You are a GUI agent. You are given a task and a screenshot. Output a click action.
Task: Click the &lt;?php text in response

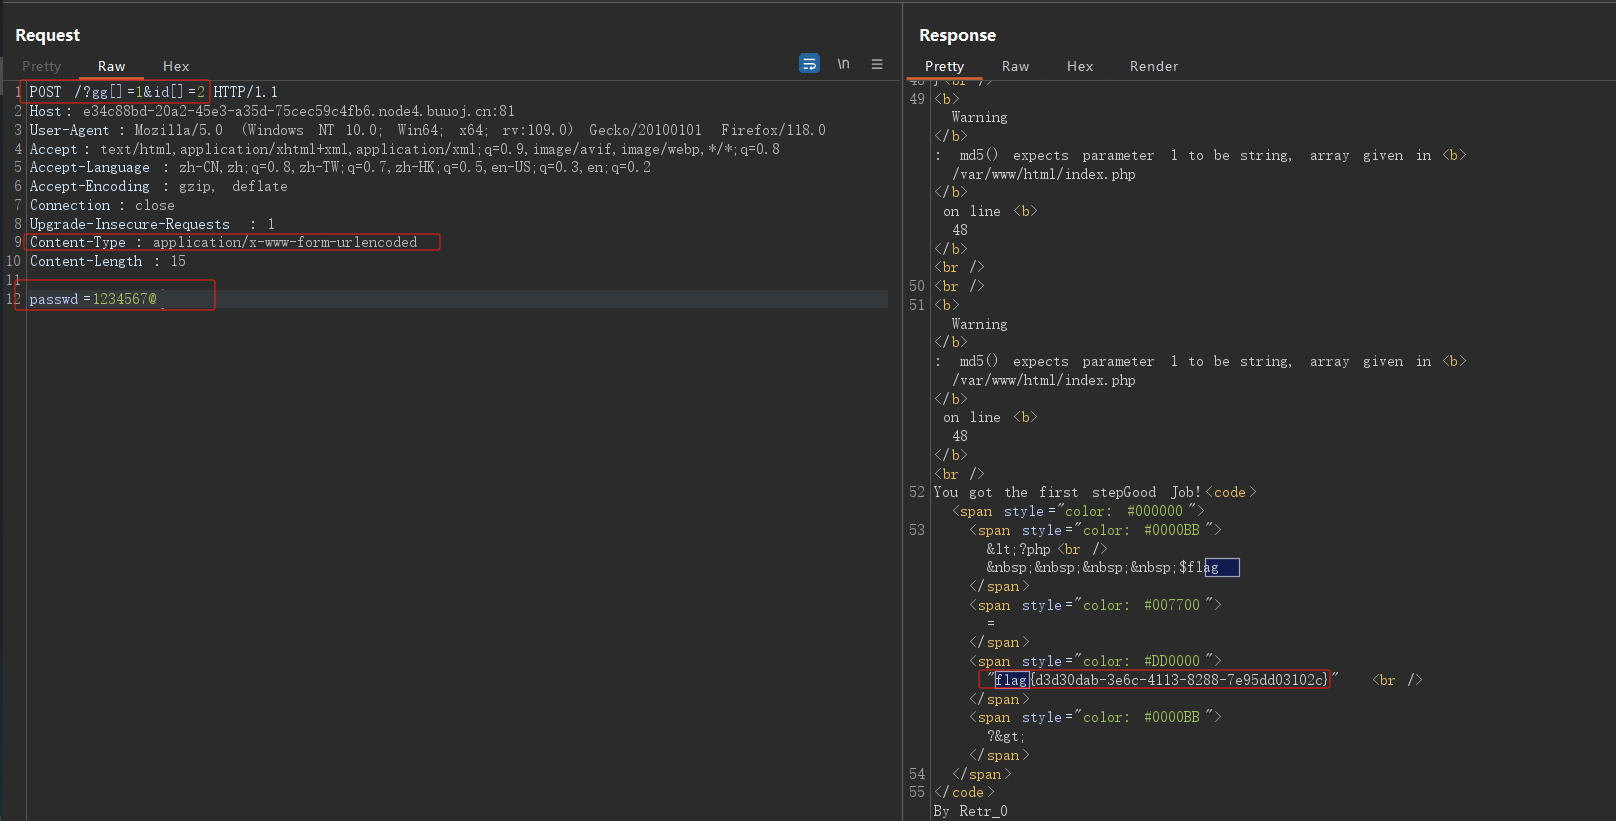[x=1018, y=549]
